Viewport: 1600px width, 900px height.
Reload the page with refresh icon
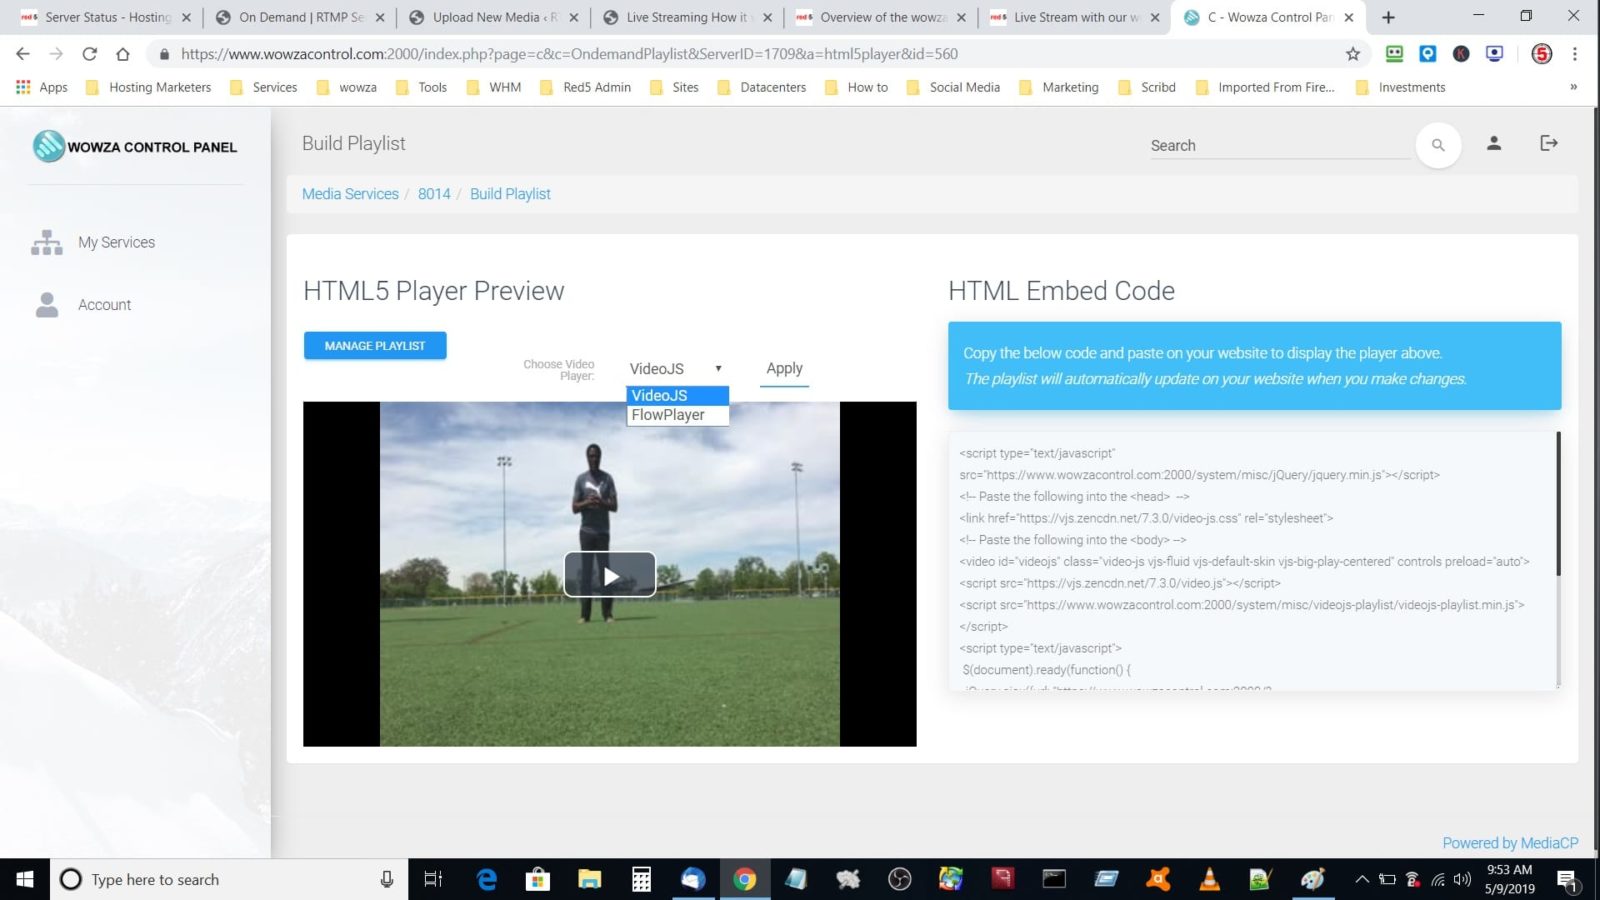(89, 54)
